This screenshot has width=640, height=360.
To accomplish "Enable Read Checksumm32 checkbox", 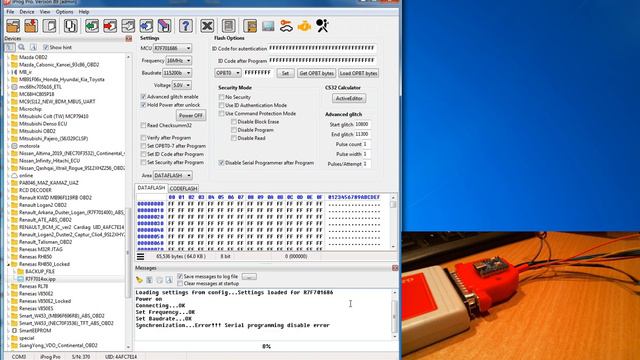I will [x=143, y=125].
